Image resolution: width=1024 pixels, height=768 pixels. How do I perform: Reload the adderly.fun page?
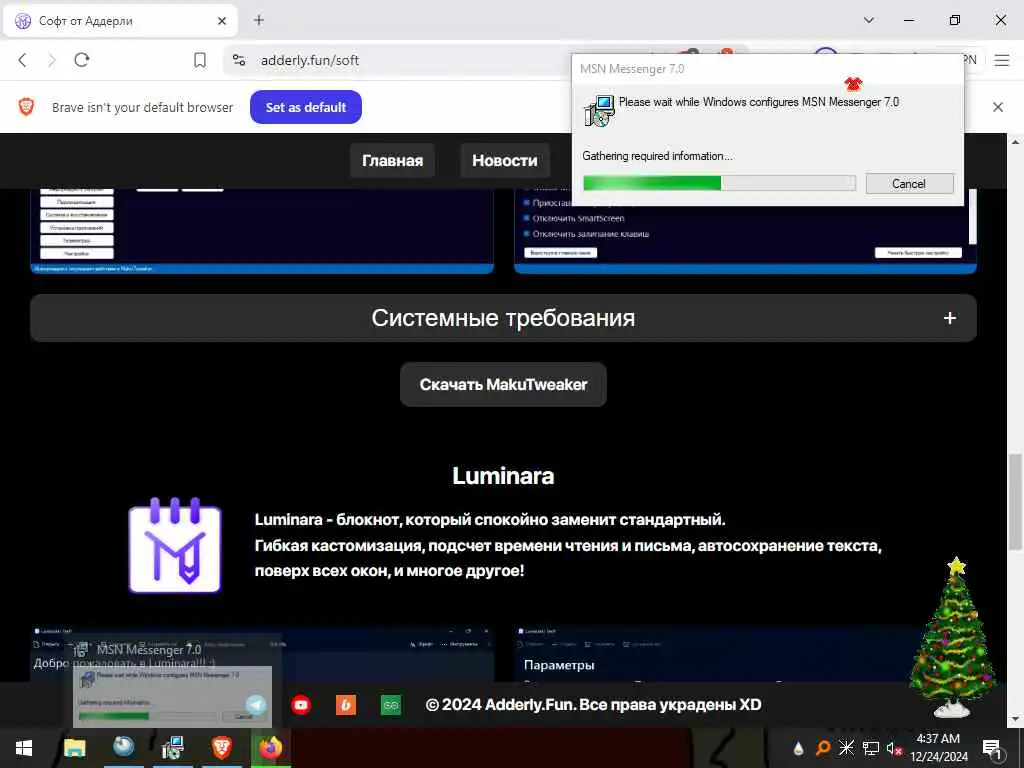[82, 60]
